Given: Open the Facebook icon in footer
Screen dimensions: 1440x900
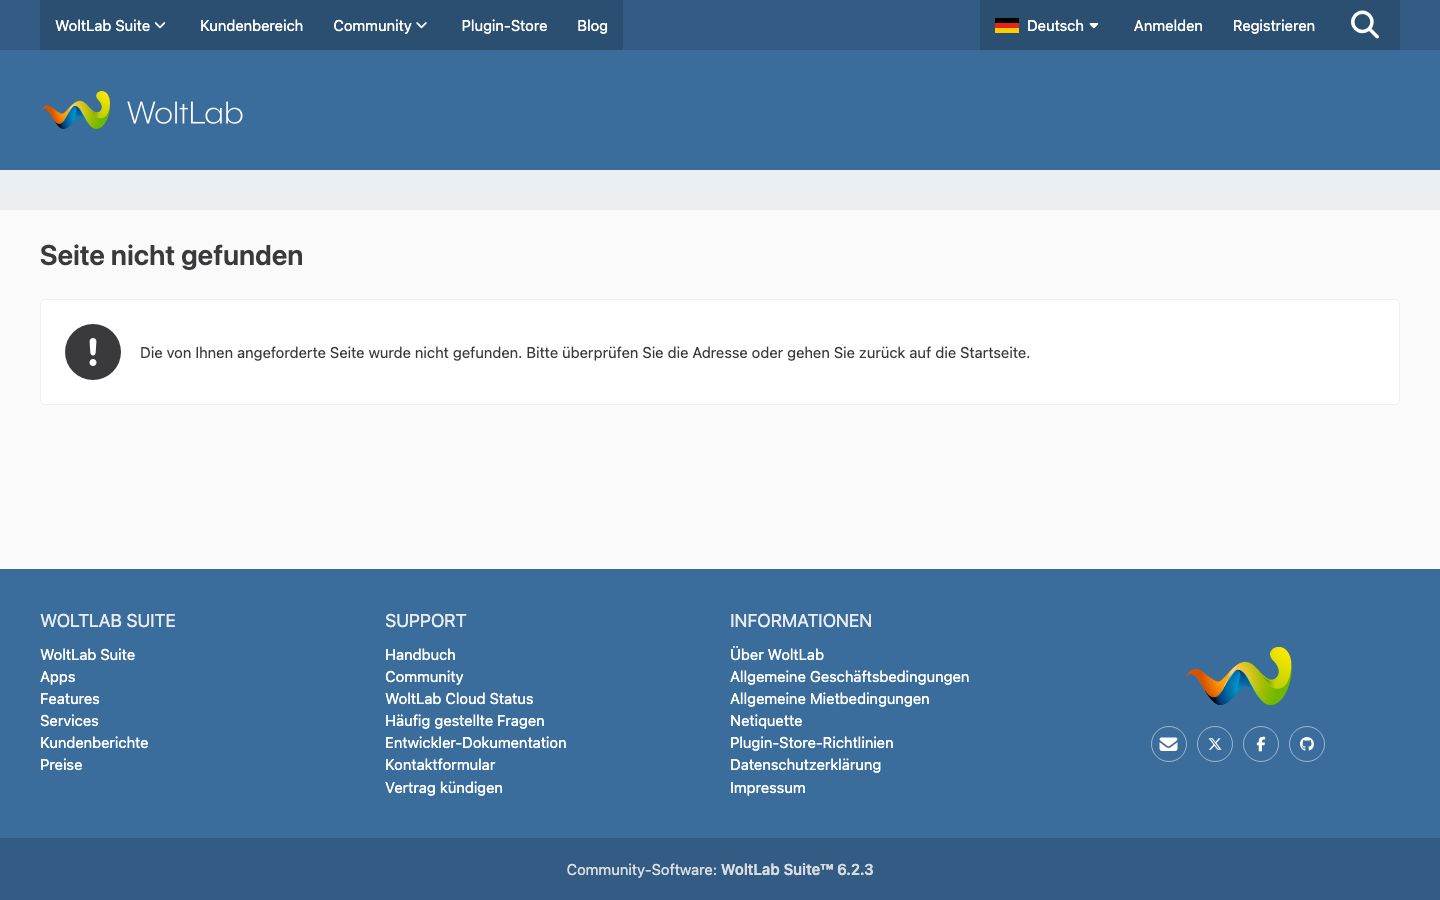Looking at the screenshot, I should [x=1261, y=744].
